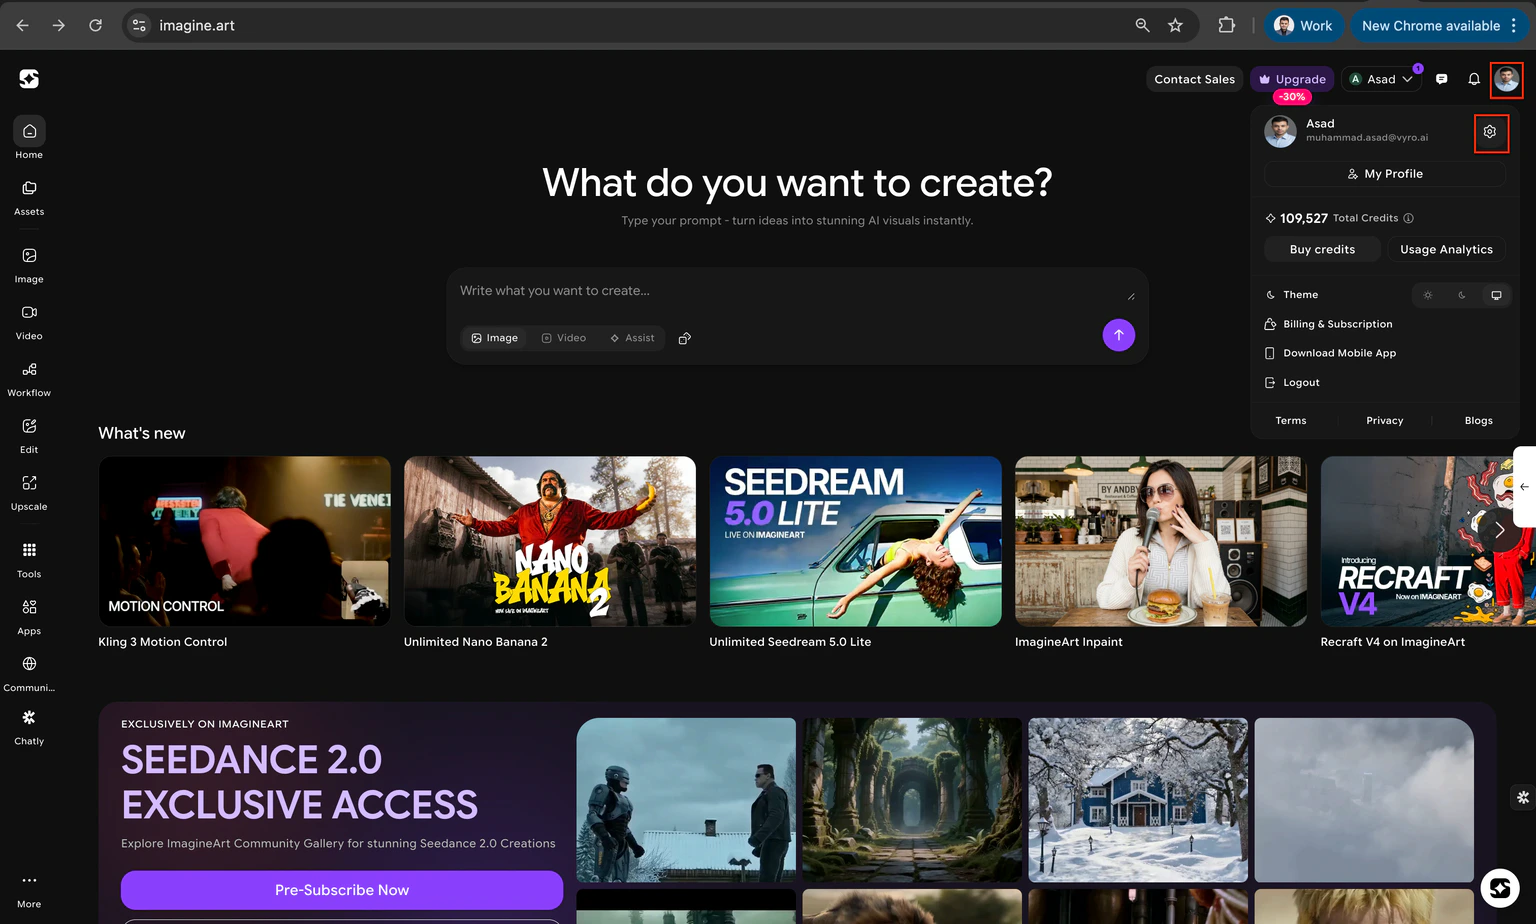Select the Assist mode in prompt box
Screen dimensions: 1536x924
[632, 338]
